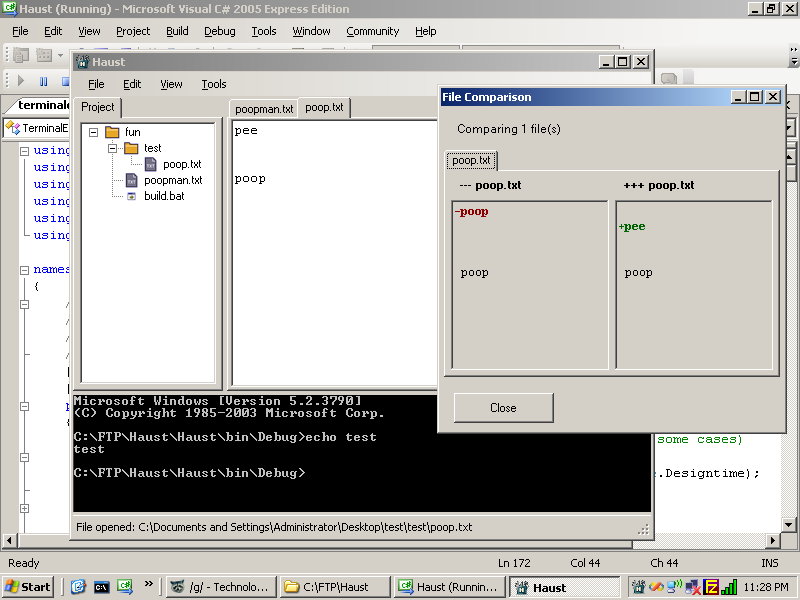The image size is (800, 600).
Task: Click inside the black command prompt panel
Action: tap(362, 453)
